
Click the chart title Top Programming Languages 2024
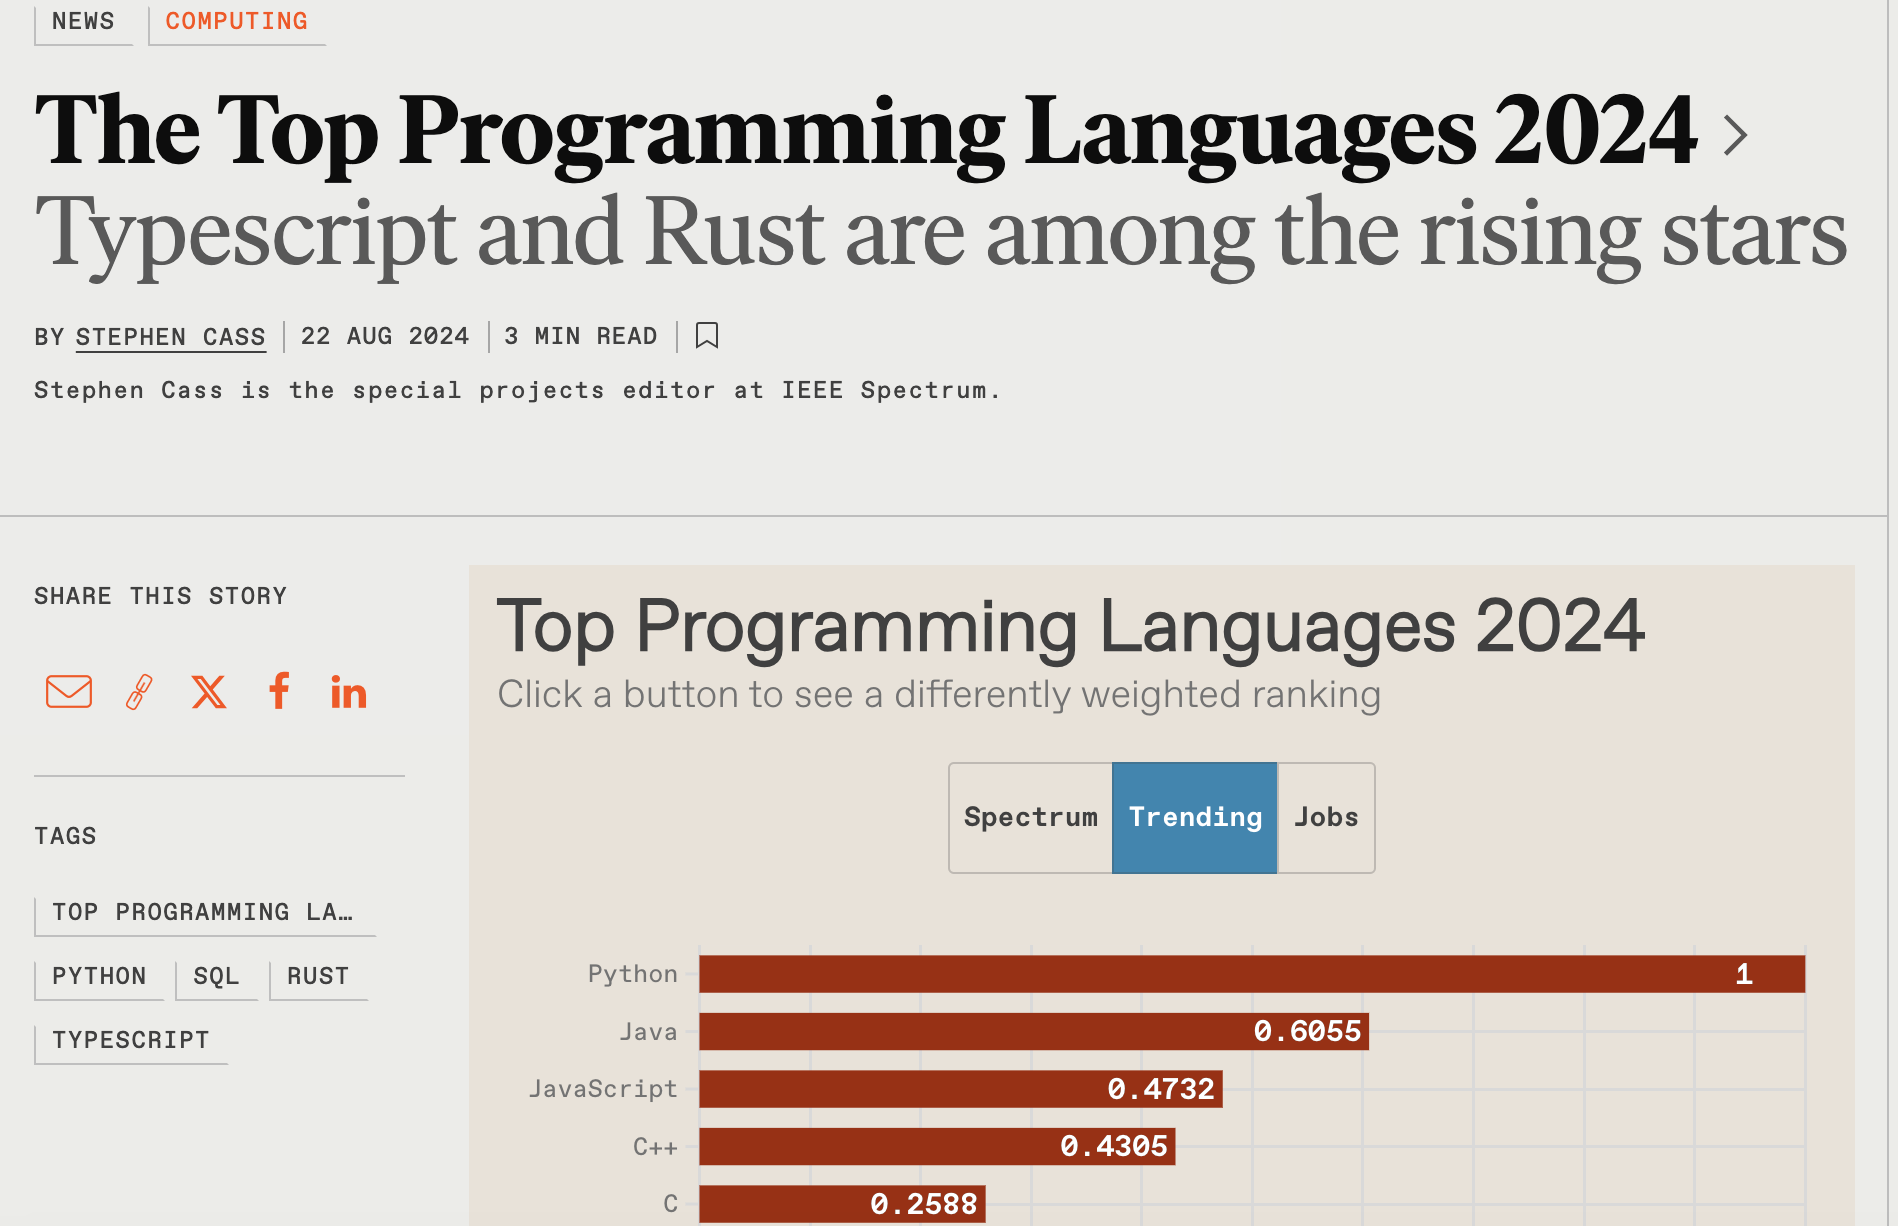[1071, 627]
